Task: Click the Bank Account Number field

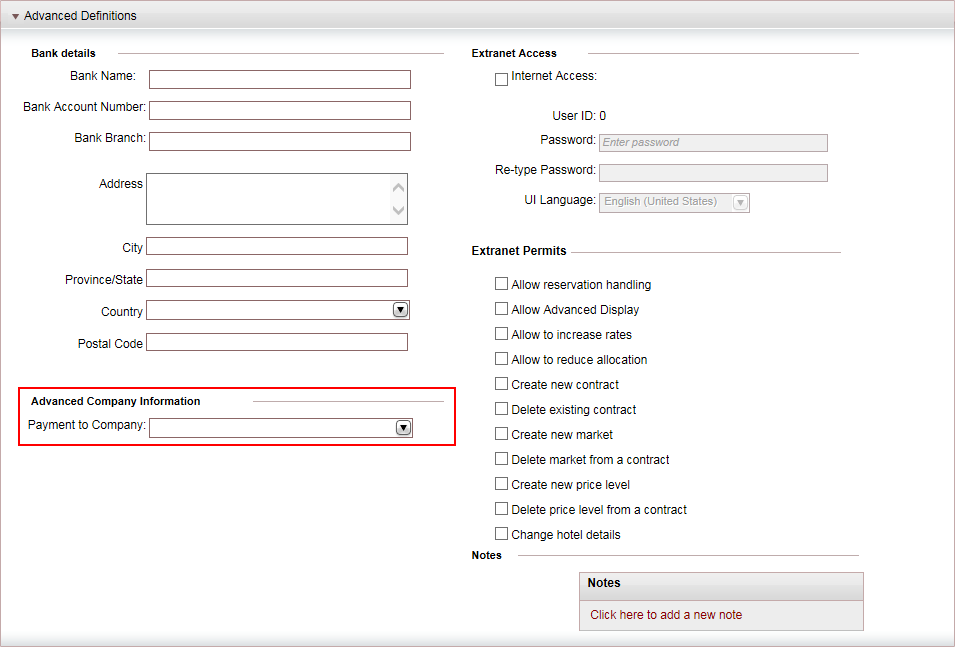Action: tap(280, 110)
